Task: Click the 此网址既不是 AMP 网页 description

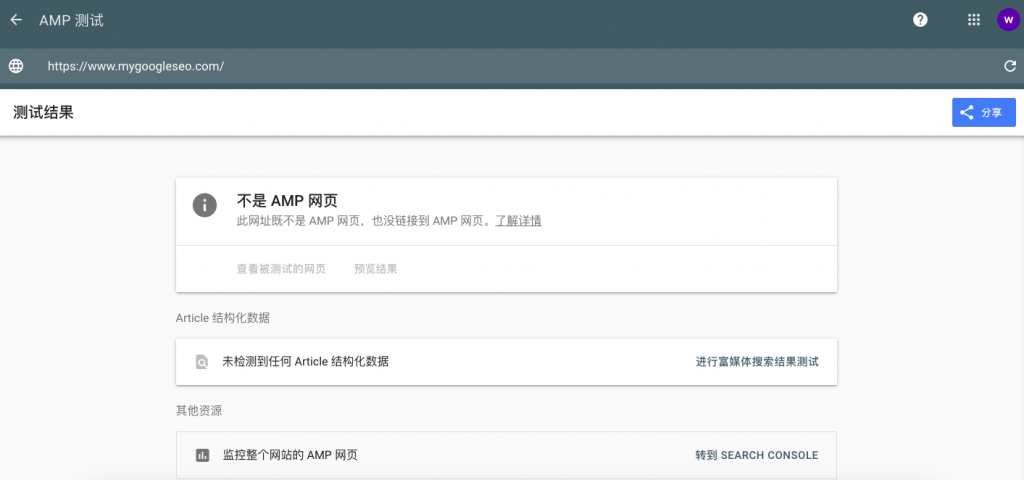Action: 364,221
